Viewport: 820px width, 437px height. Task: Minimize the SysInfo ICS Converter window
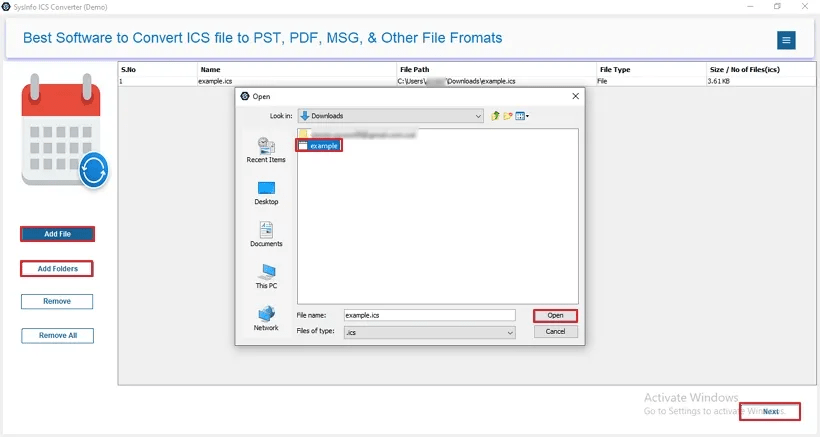click(750, 6)
